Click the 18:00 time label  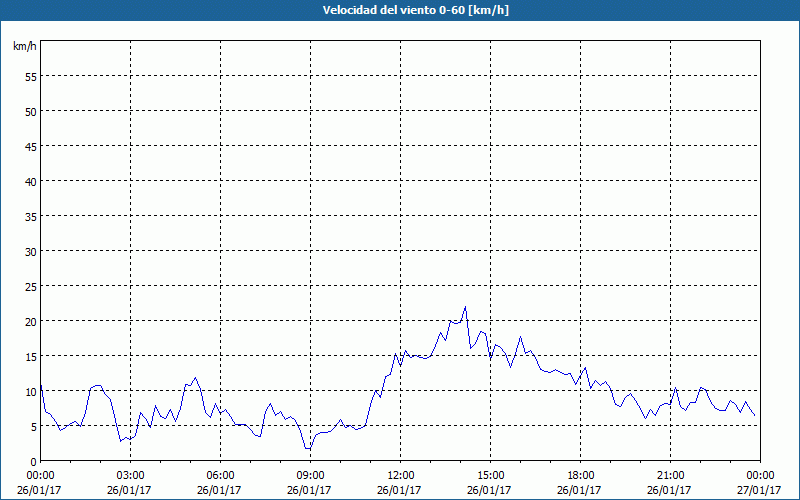click(581, 476)
